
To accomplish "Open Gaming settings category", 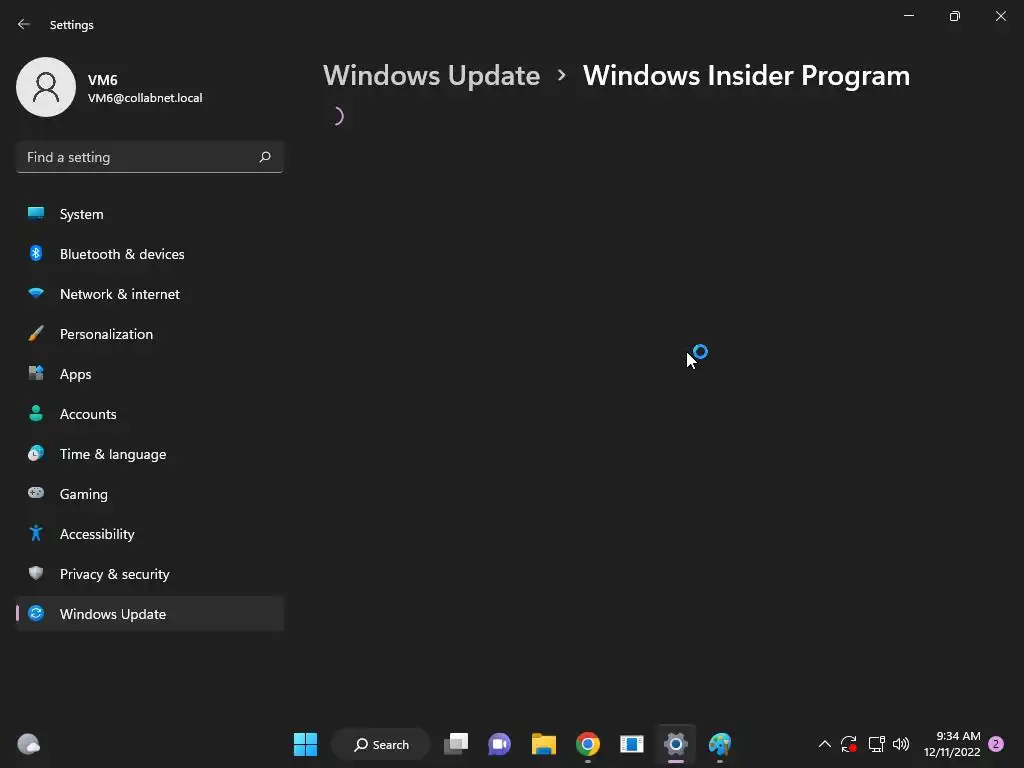I will (150, 494).
